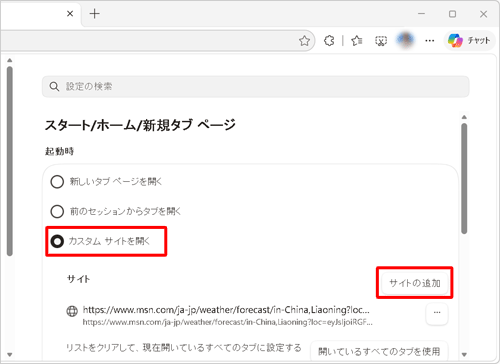Click the 起動時 section label
Screen dimensions: 500x364
point(59,151)
